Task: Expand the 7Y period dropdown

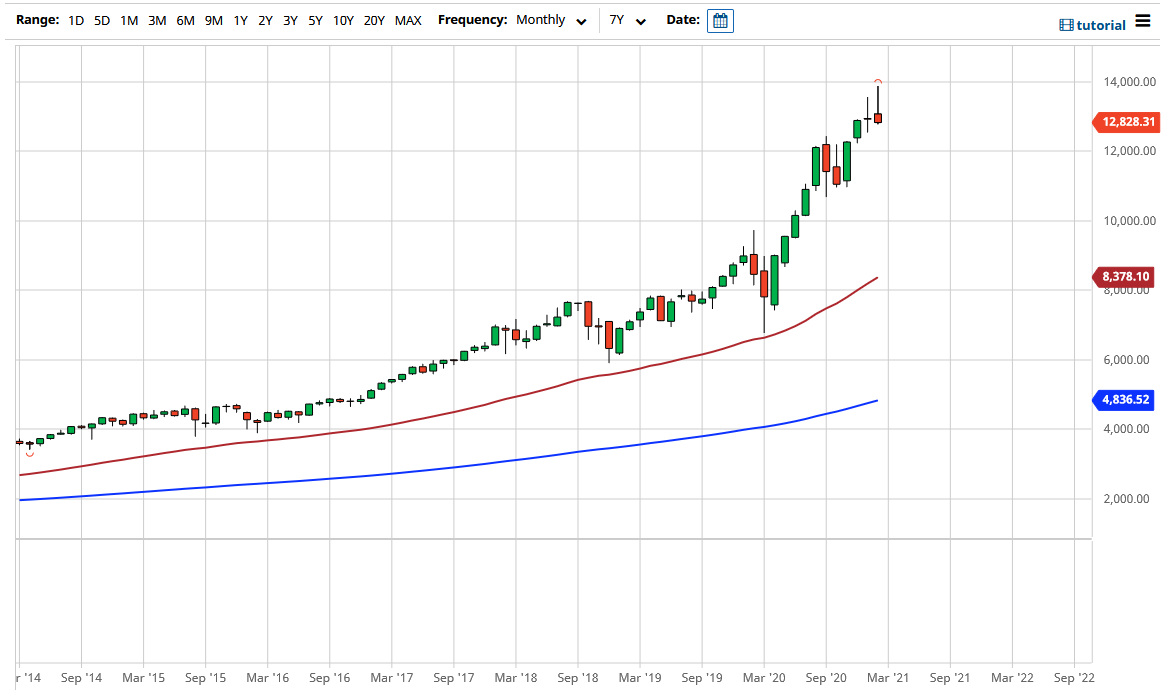Action: pyautogui.click(x=623, y=20)
